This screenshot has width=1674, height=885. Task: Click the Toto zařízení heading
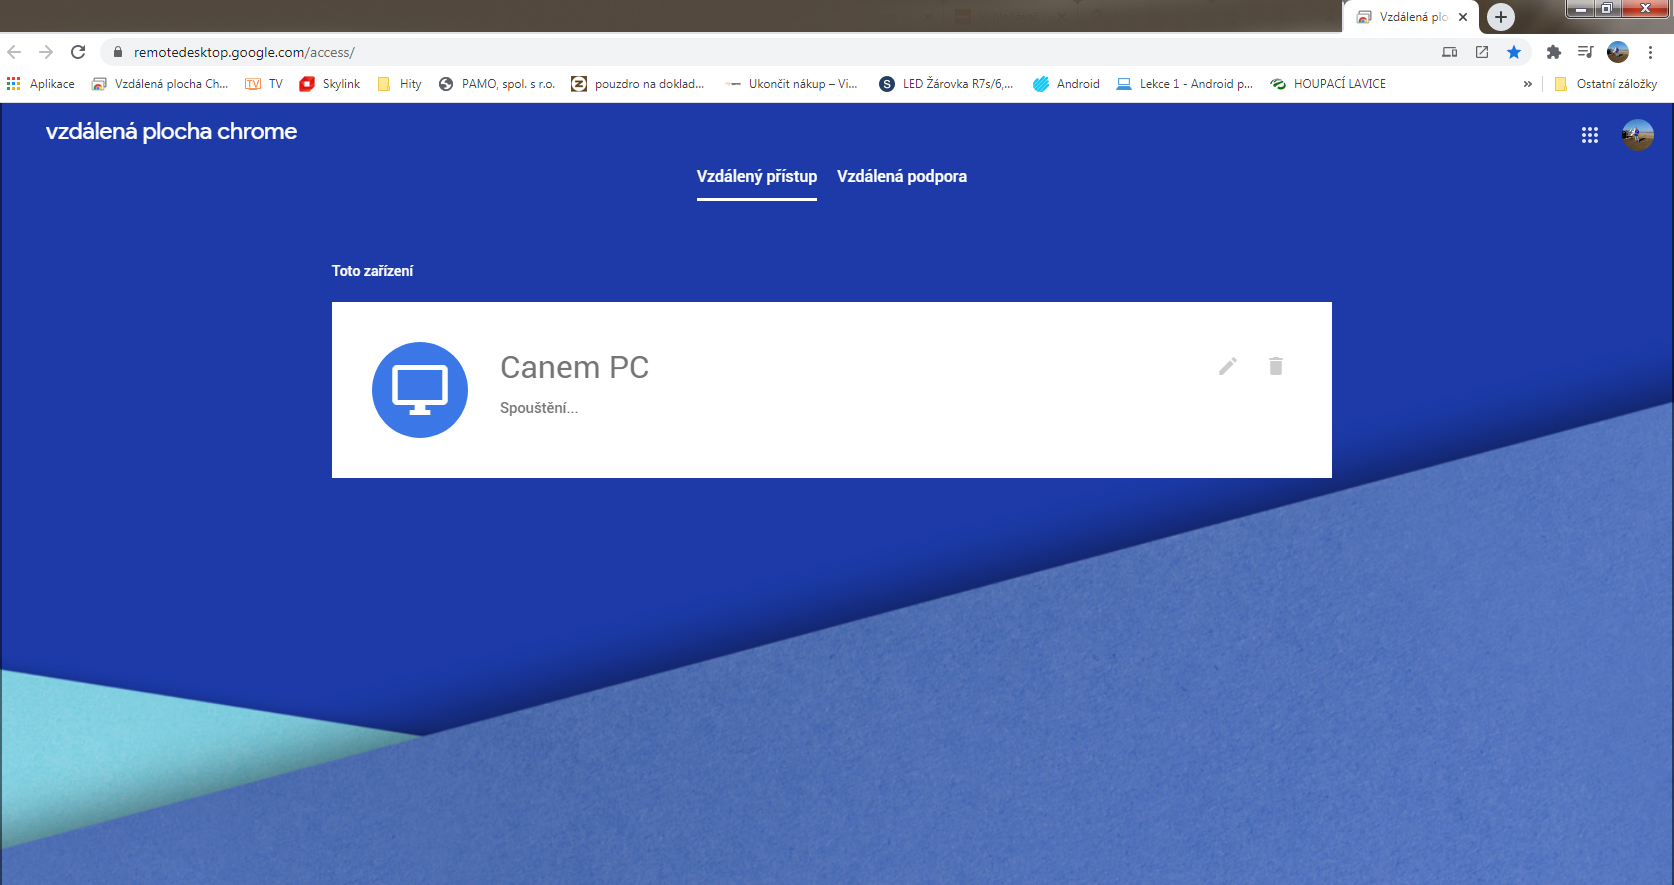click(x=372, y=271)
